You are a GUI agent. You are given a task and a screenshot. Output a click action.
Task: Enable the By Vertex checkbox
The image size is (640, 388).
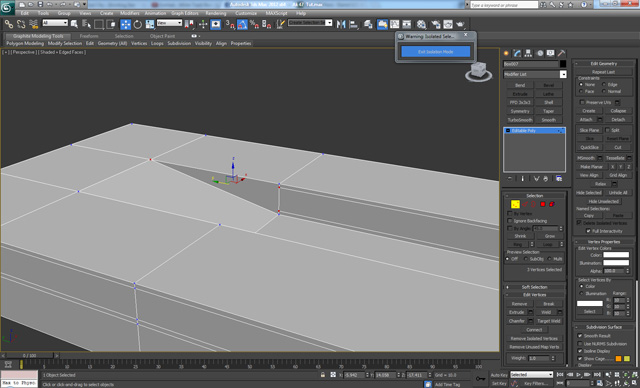click(510, 213)
